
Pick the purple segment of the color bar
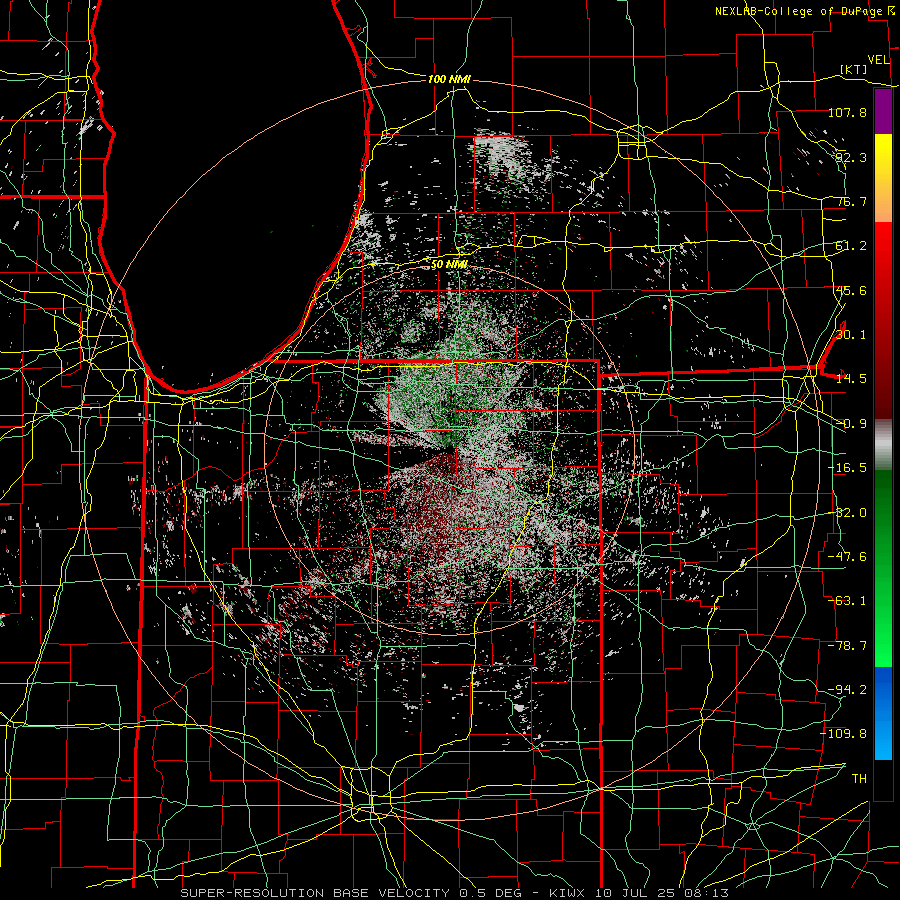(883, 112)
